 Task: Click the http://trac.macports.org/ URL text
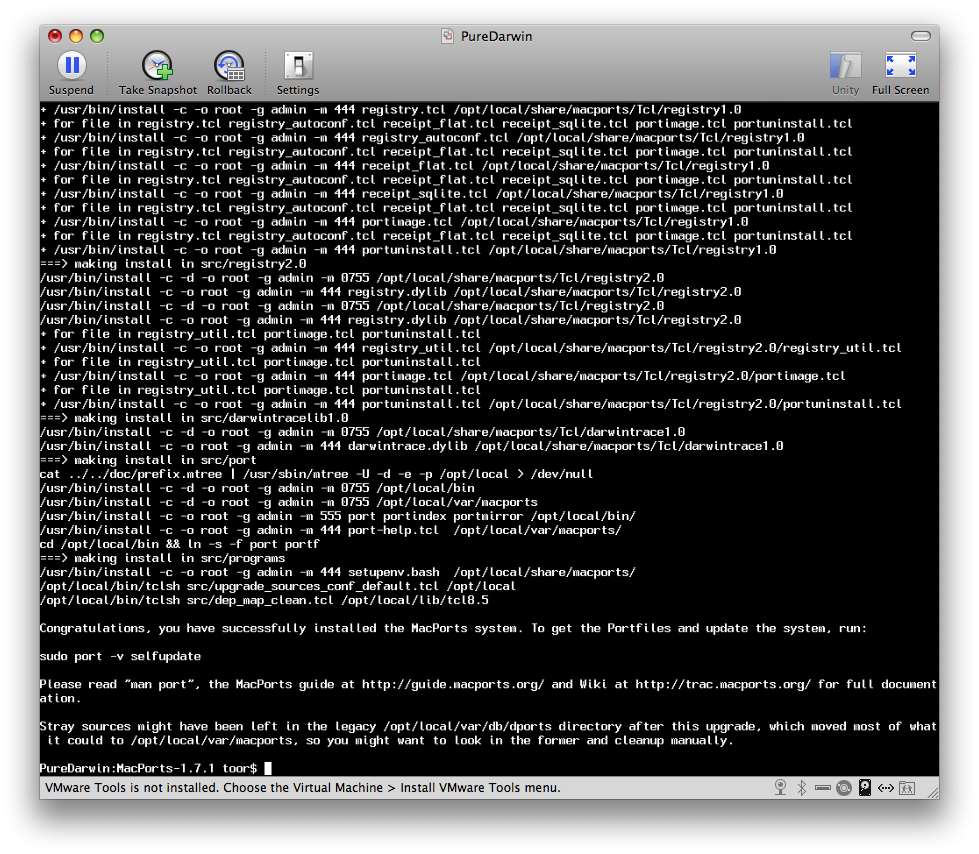(x=723, y=684)
